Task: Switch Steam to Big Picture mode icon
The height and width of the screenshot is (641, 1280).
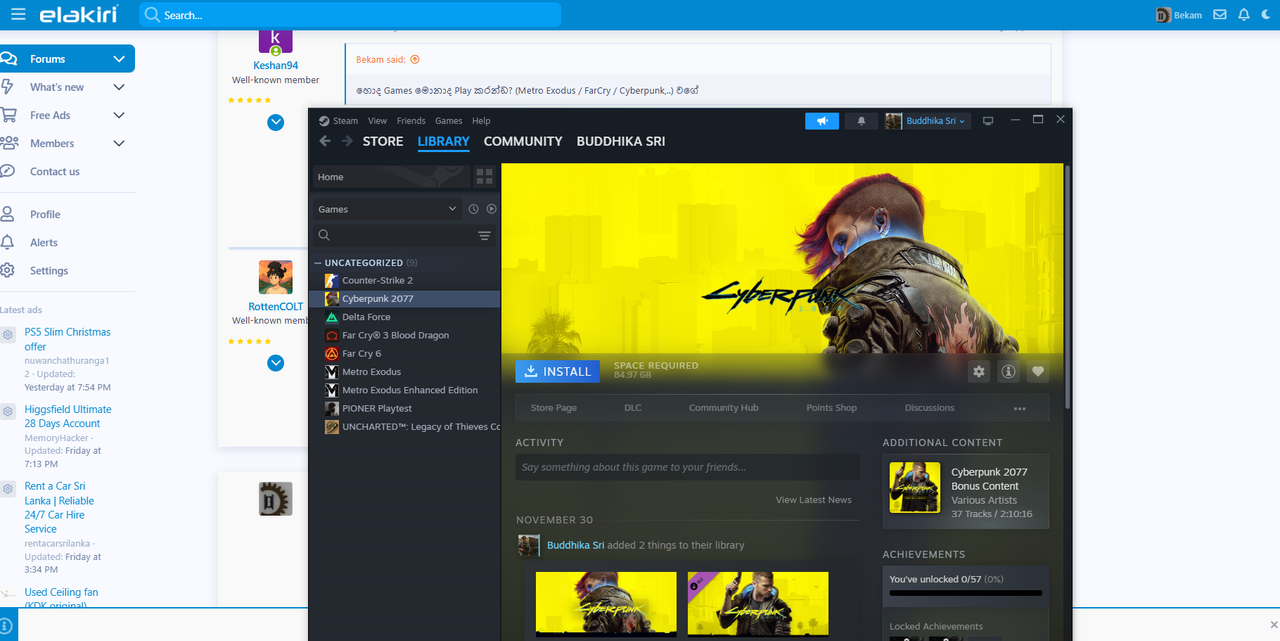Action: [x=988, y=121]
